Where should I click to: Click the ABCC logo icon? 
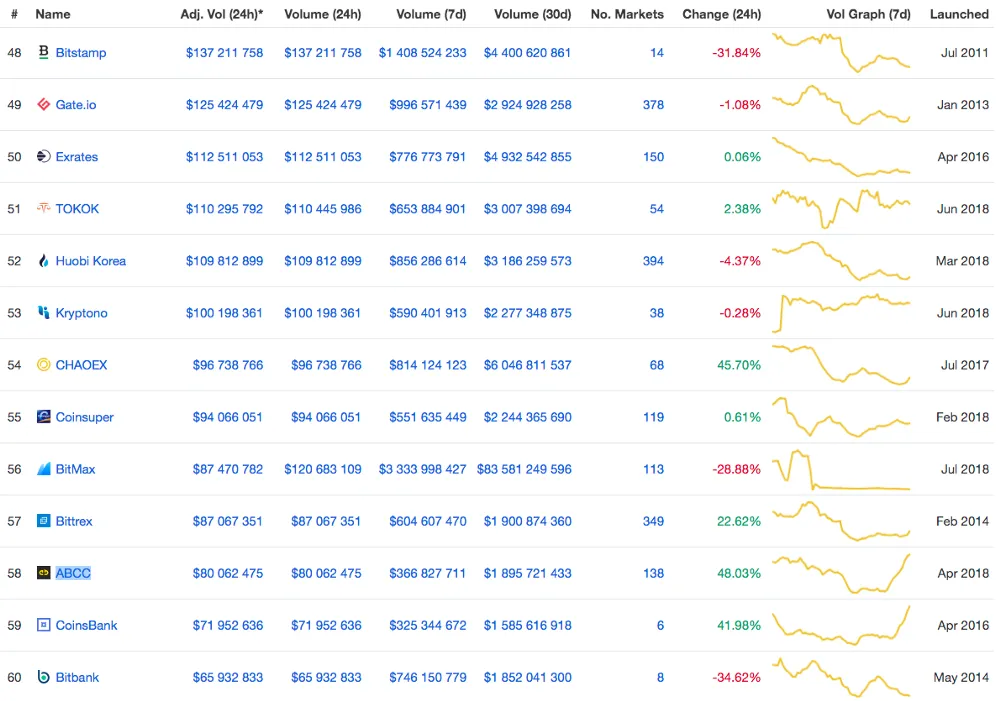[43, 573]
